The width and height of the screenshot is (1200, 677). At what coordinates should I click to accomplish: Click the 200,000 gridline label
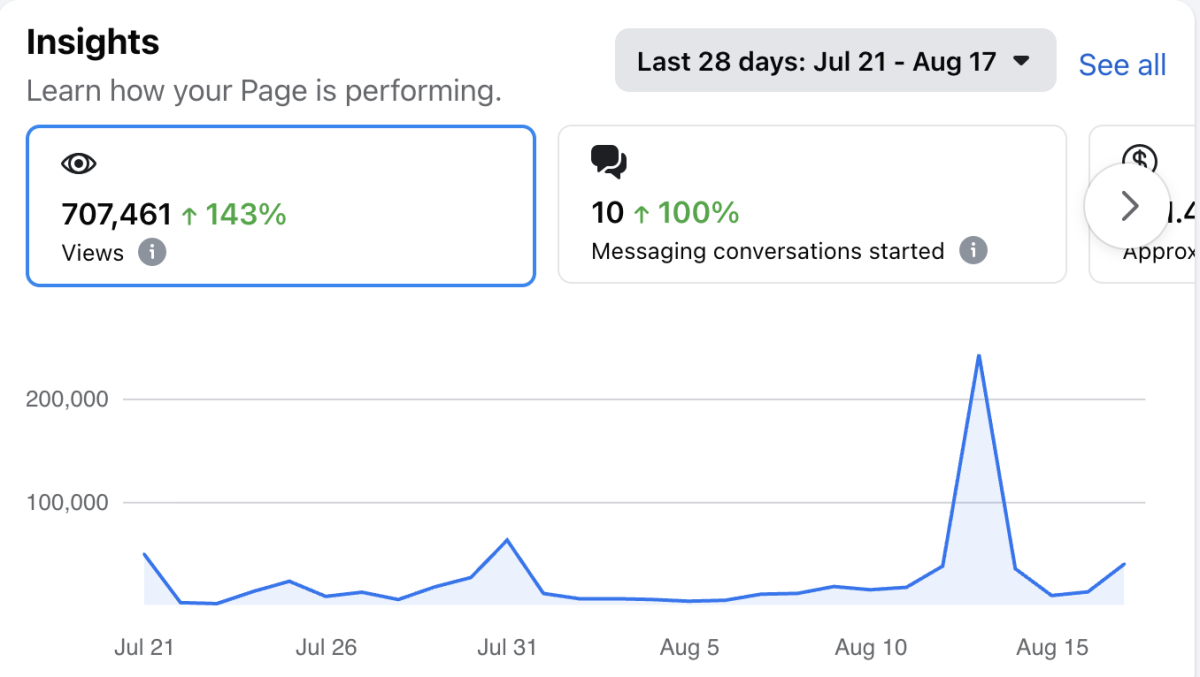[x=64, y=399]
